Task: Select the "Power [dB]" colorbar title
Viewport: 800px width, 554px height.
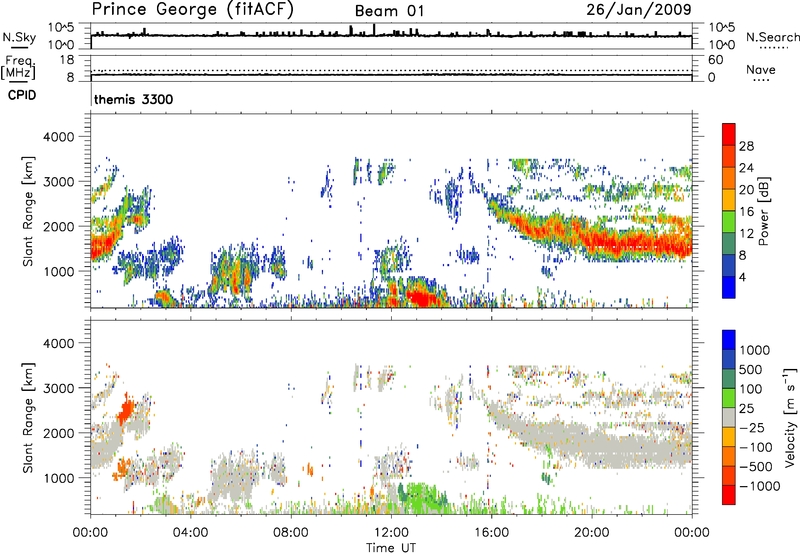Action: [x=763, y=211]
